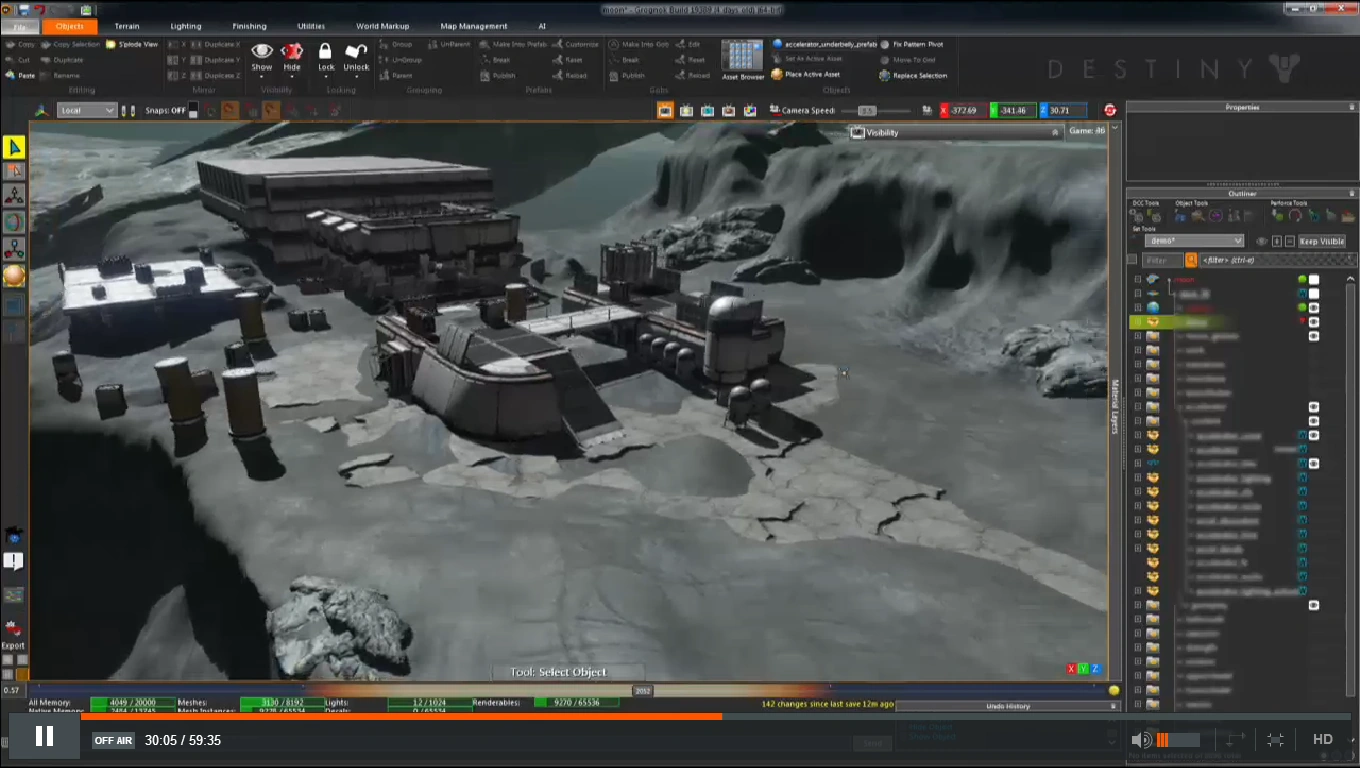The height and width of the screenshot is (768, 1360).
Task: Click the fullscreen icon in video player
Action: (x=1275, y=740)
